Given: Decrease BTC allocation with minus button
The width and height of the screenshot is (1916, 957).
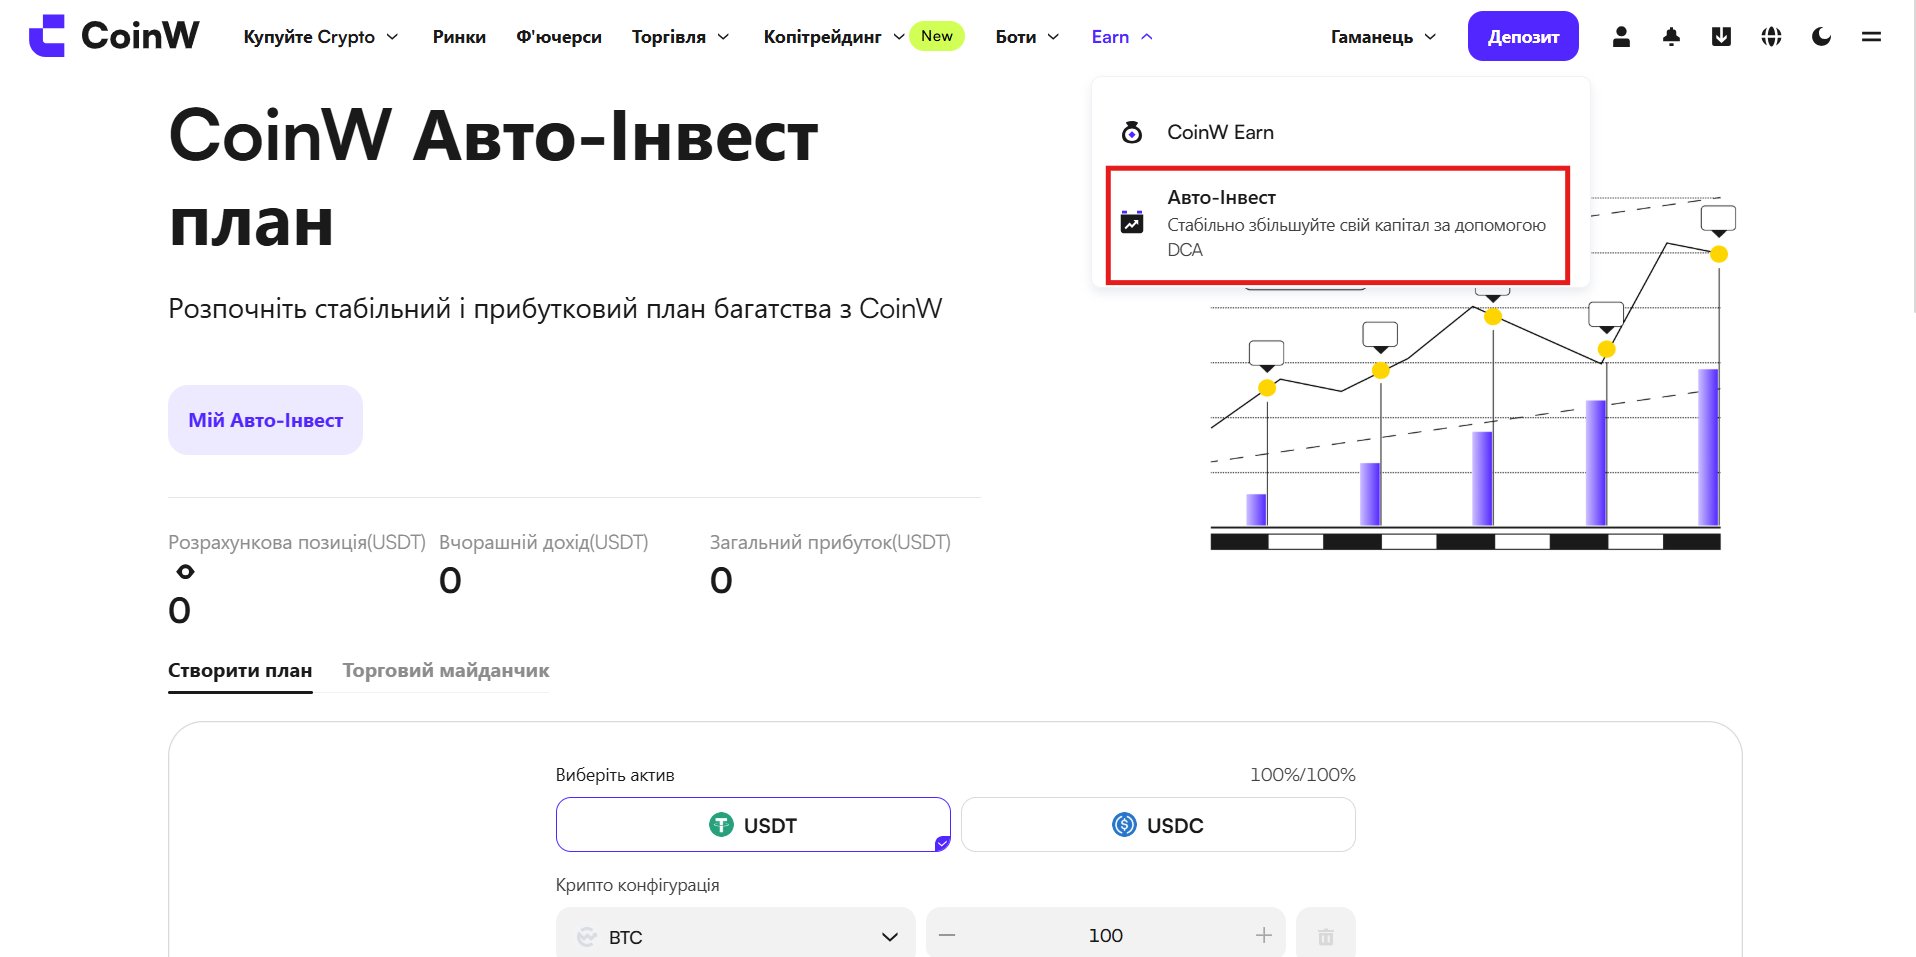Looking at the screenshot, I should coord(947,935).
